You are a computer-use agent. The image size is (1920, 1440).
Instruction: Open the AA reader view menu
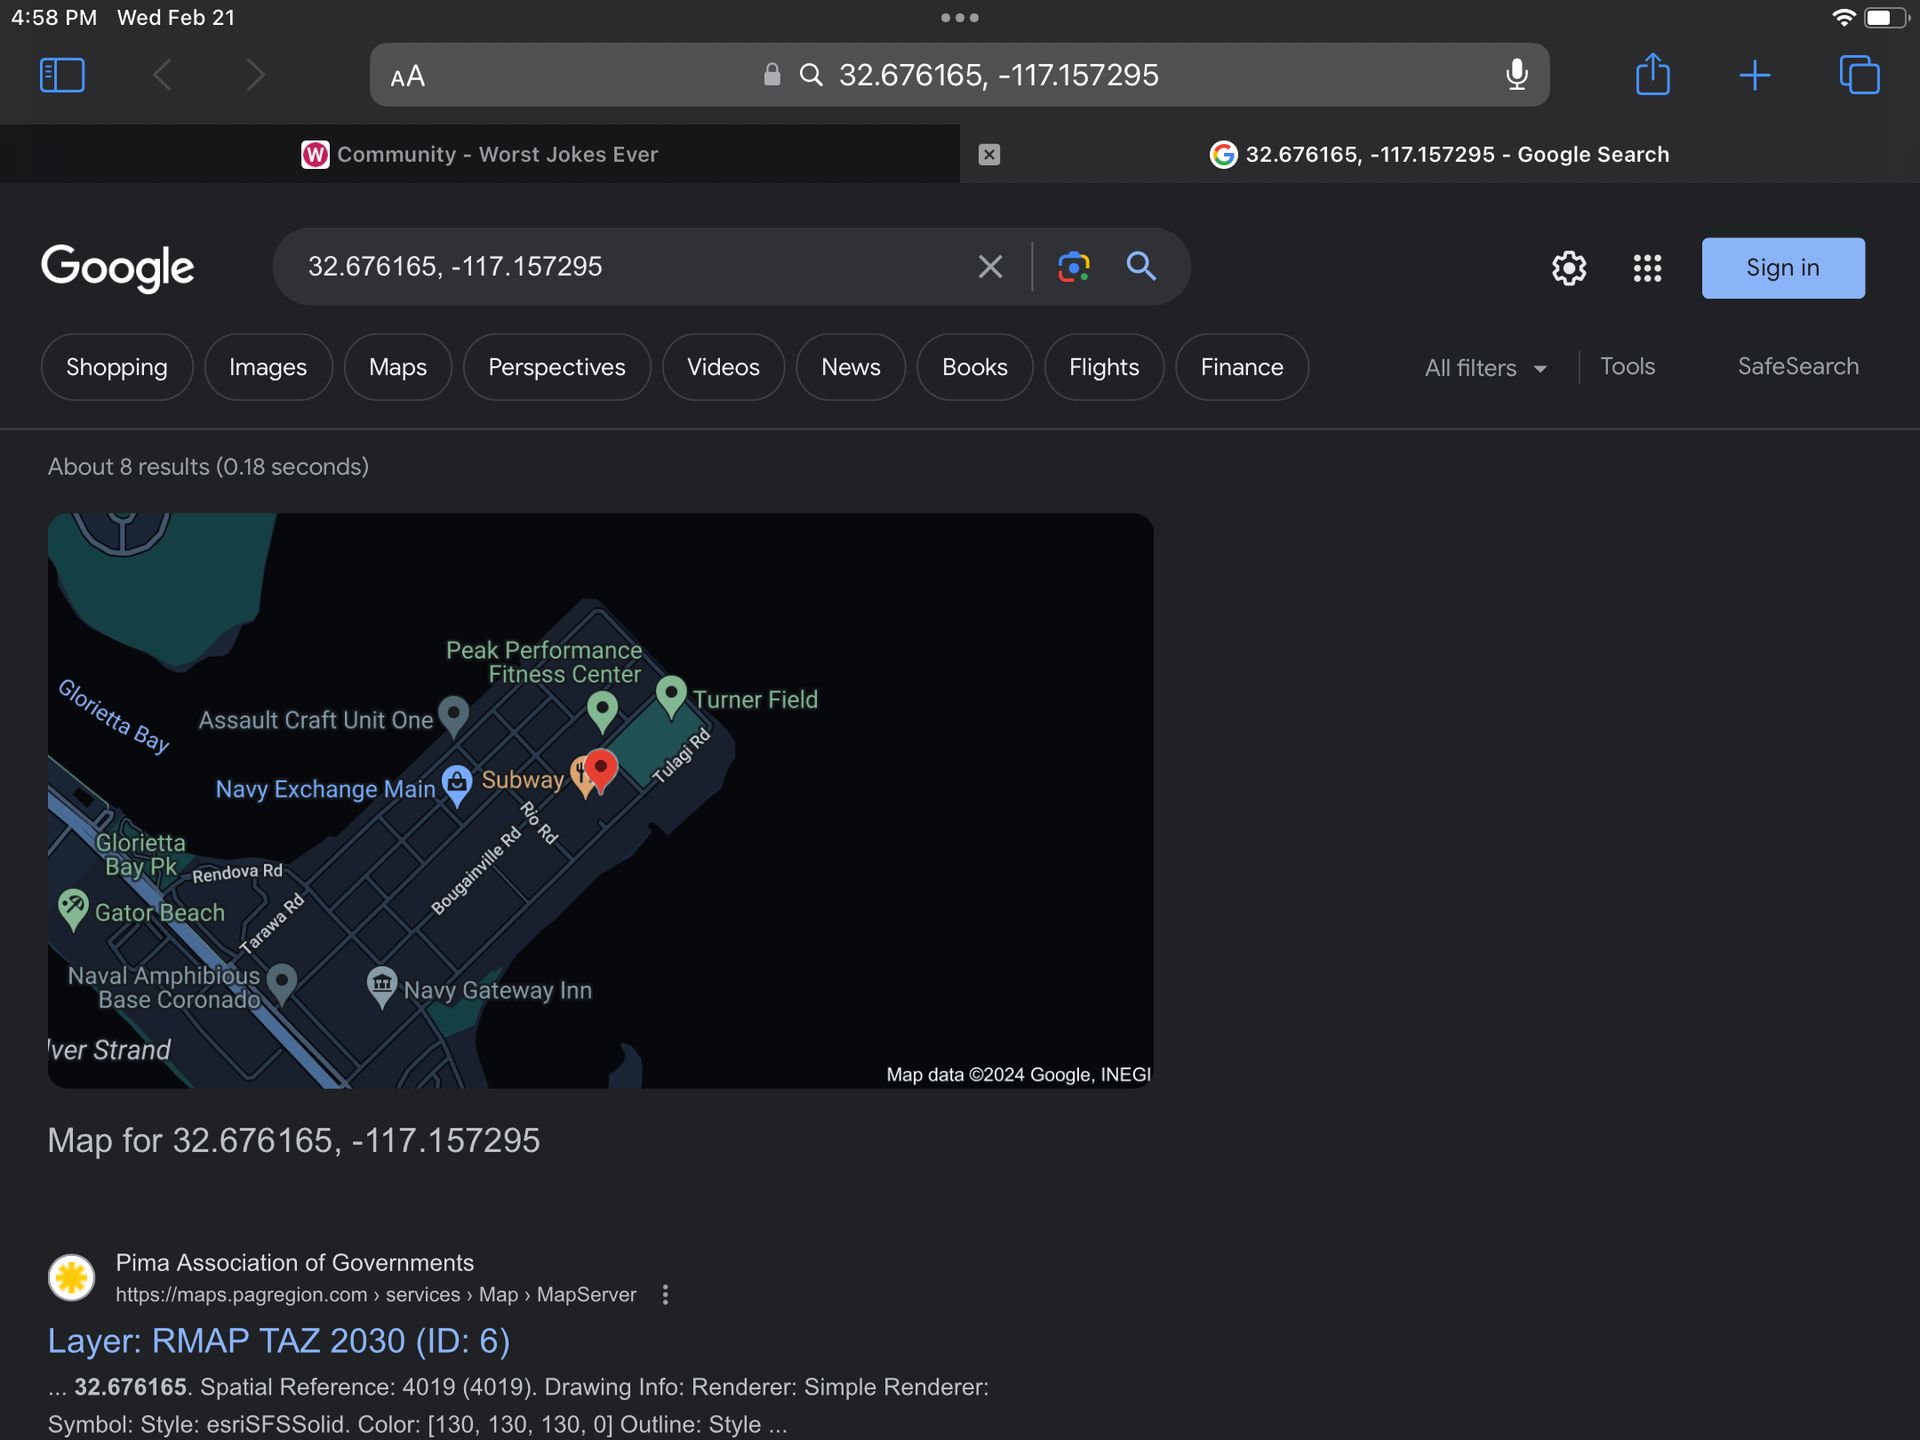[408, 76]
